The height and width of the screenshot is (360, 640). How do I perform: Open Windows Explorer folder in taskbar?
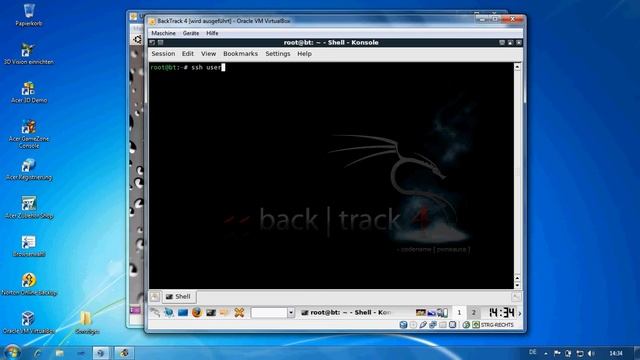click(60, 353)
